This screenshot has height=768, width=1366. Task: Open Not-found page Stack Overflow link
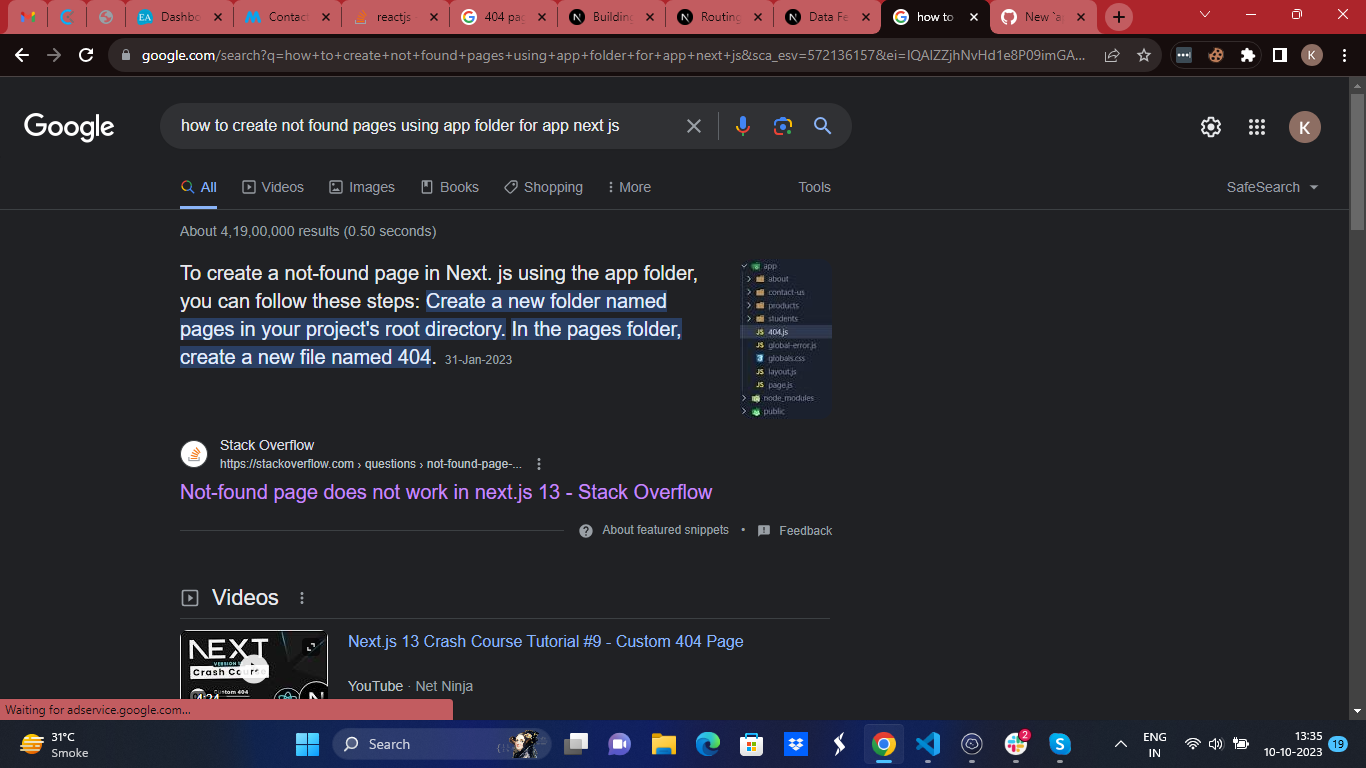[446, 492]
